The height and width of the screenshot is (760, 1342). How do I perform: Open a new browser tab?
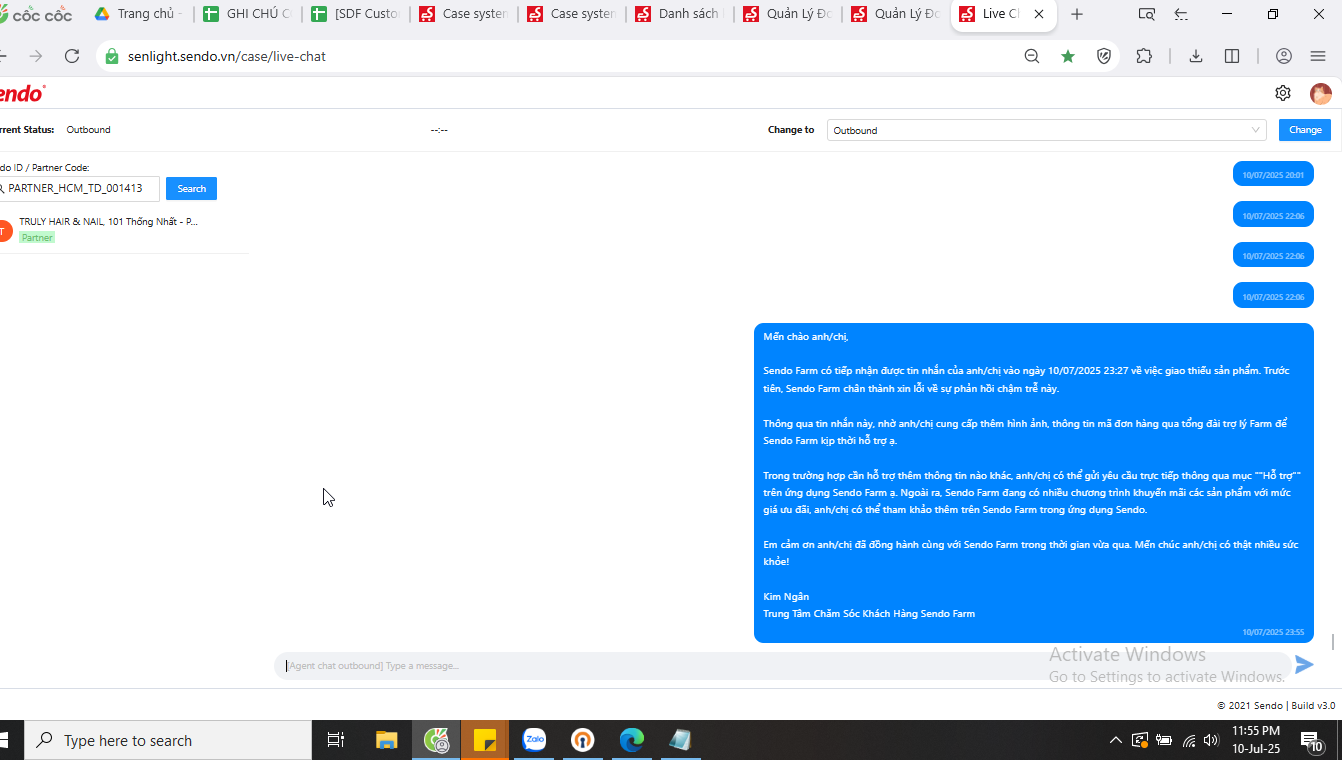tap(1077, 14)
